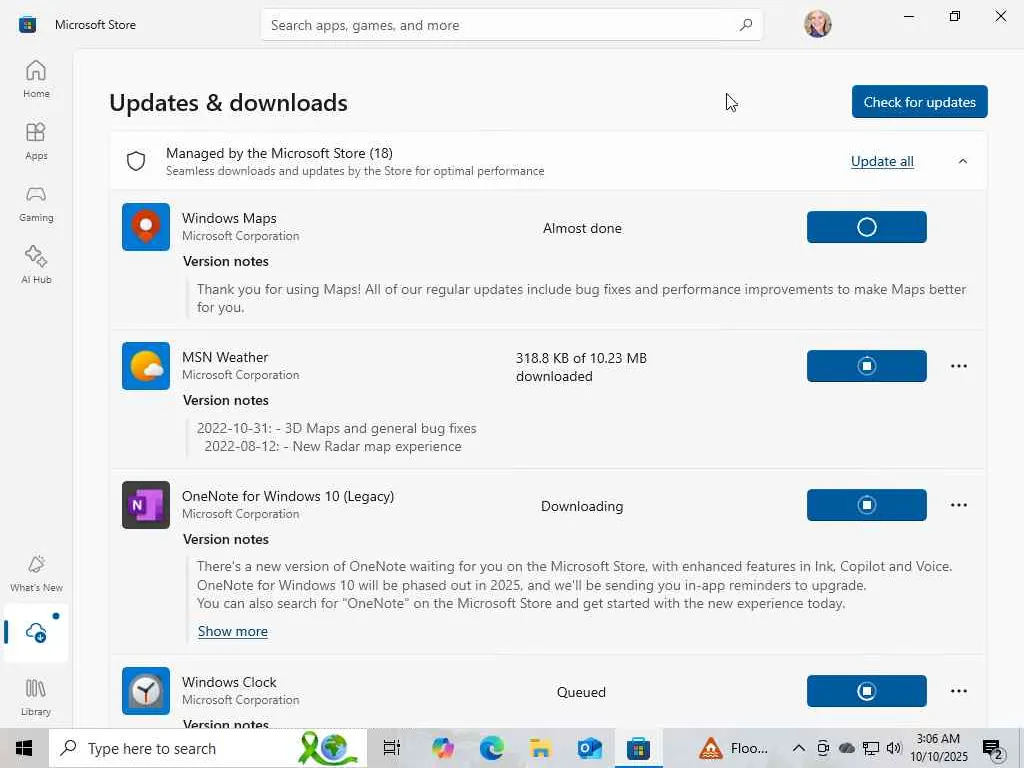Open OneNote for Windows 10 (Legacy) title

click(288, 496)
